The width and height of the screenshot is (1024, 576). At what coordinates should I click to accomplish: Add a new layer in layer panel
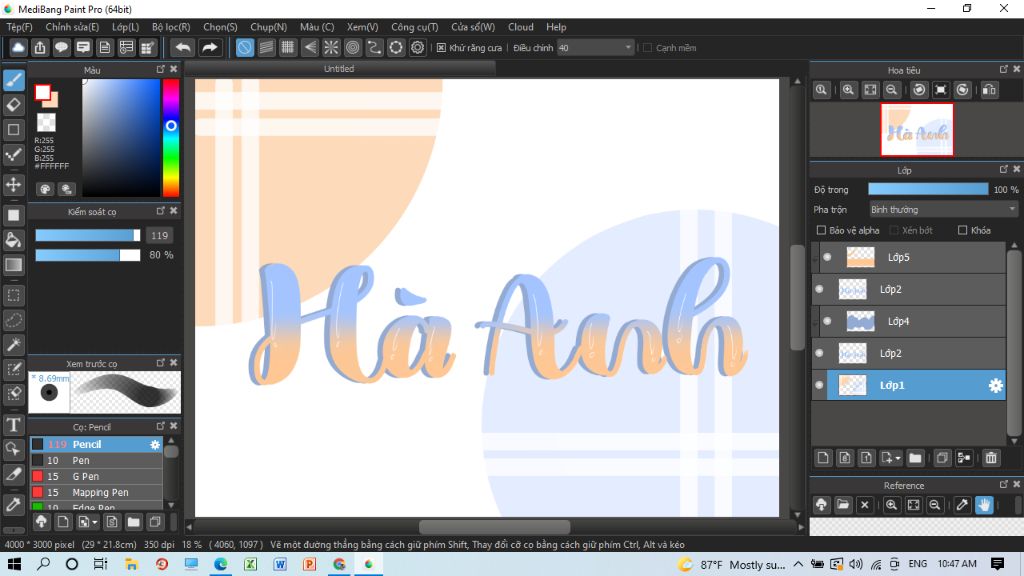(x=823, y=458)
